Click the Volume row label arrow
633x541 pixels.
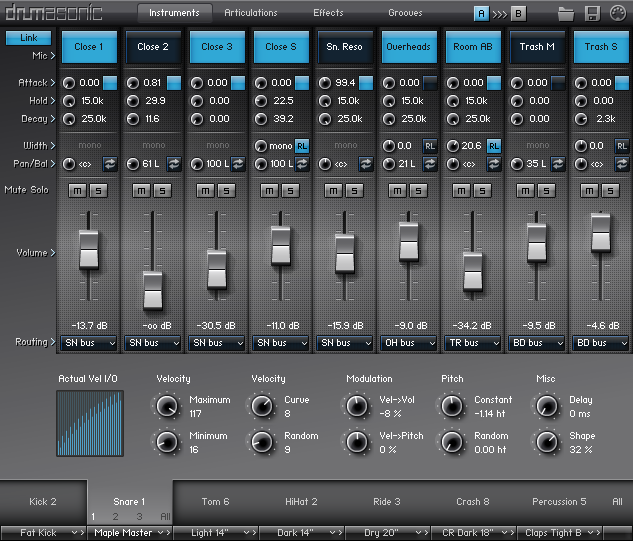pos(53,253)
